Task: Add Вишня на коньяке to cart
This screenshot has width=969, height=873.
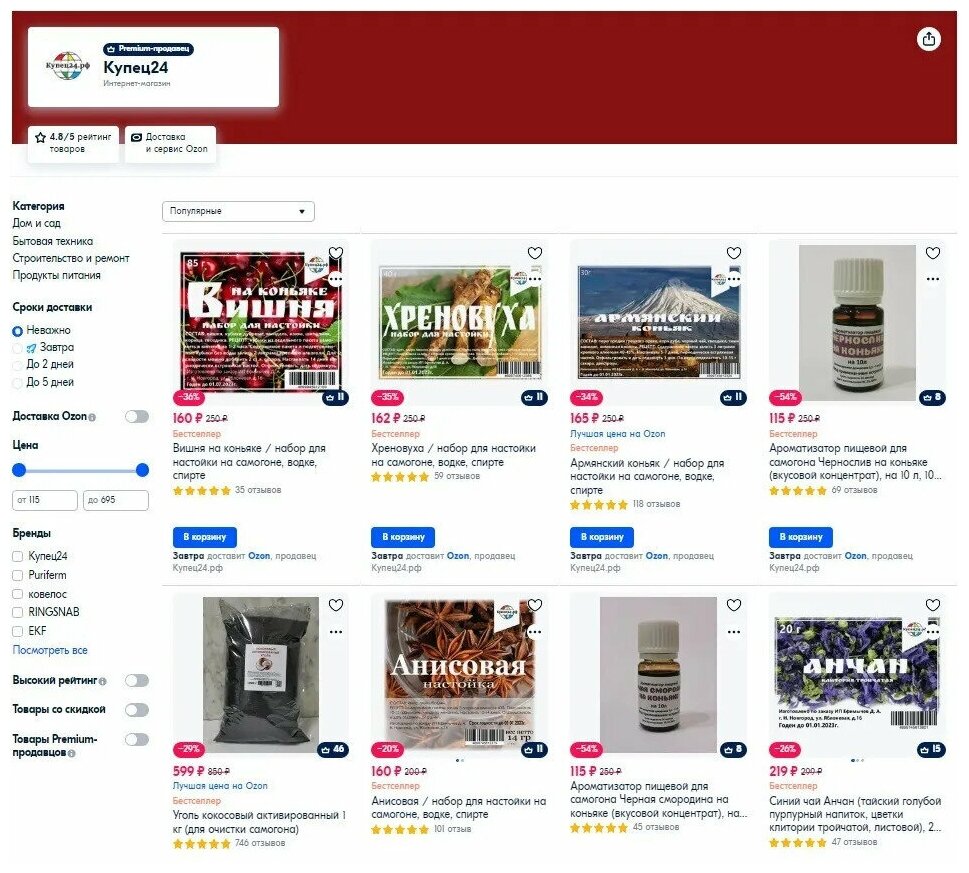Action: (205, 537)
